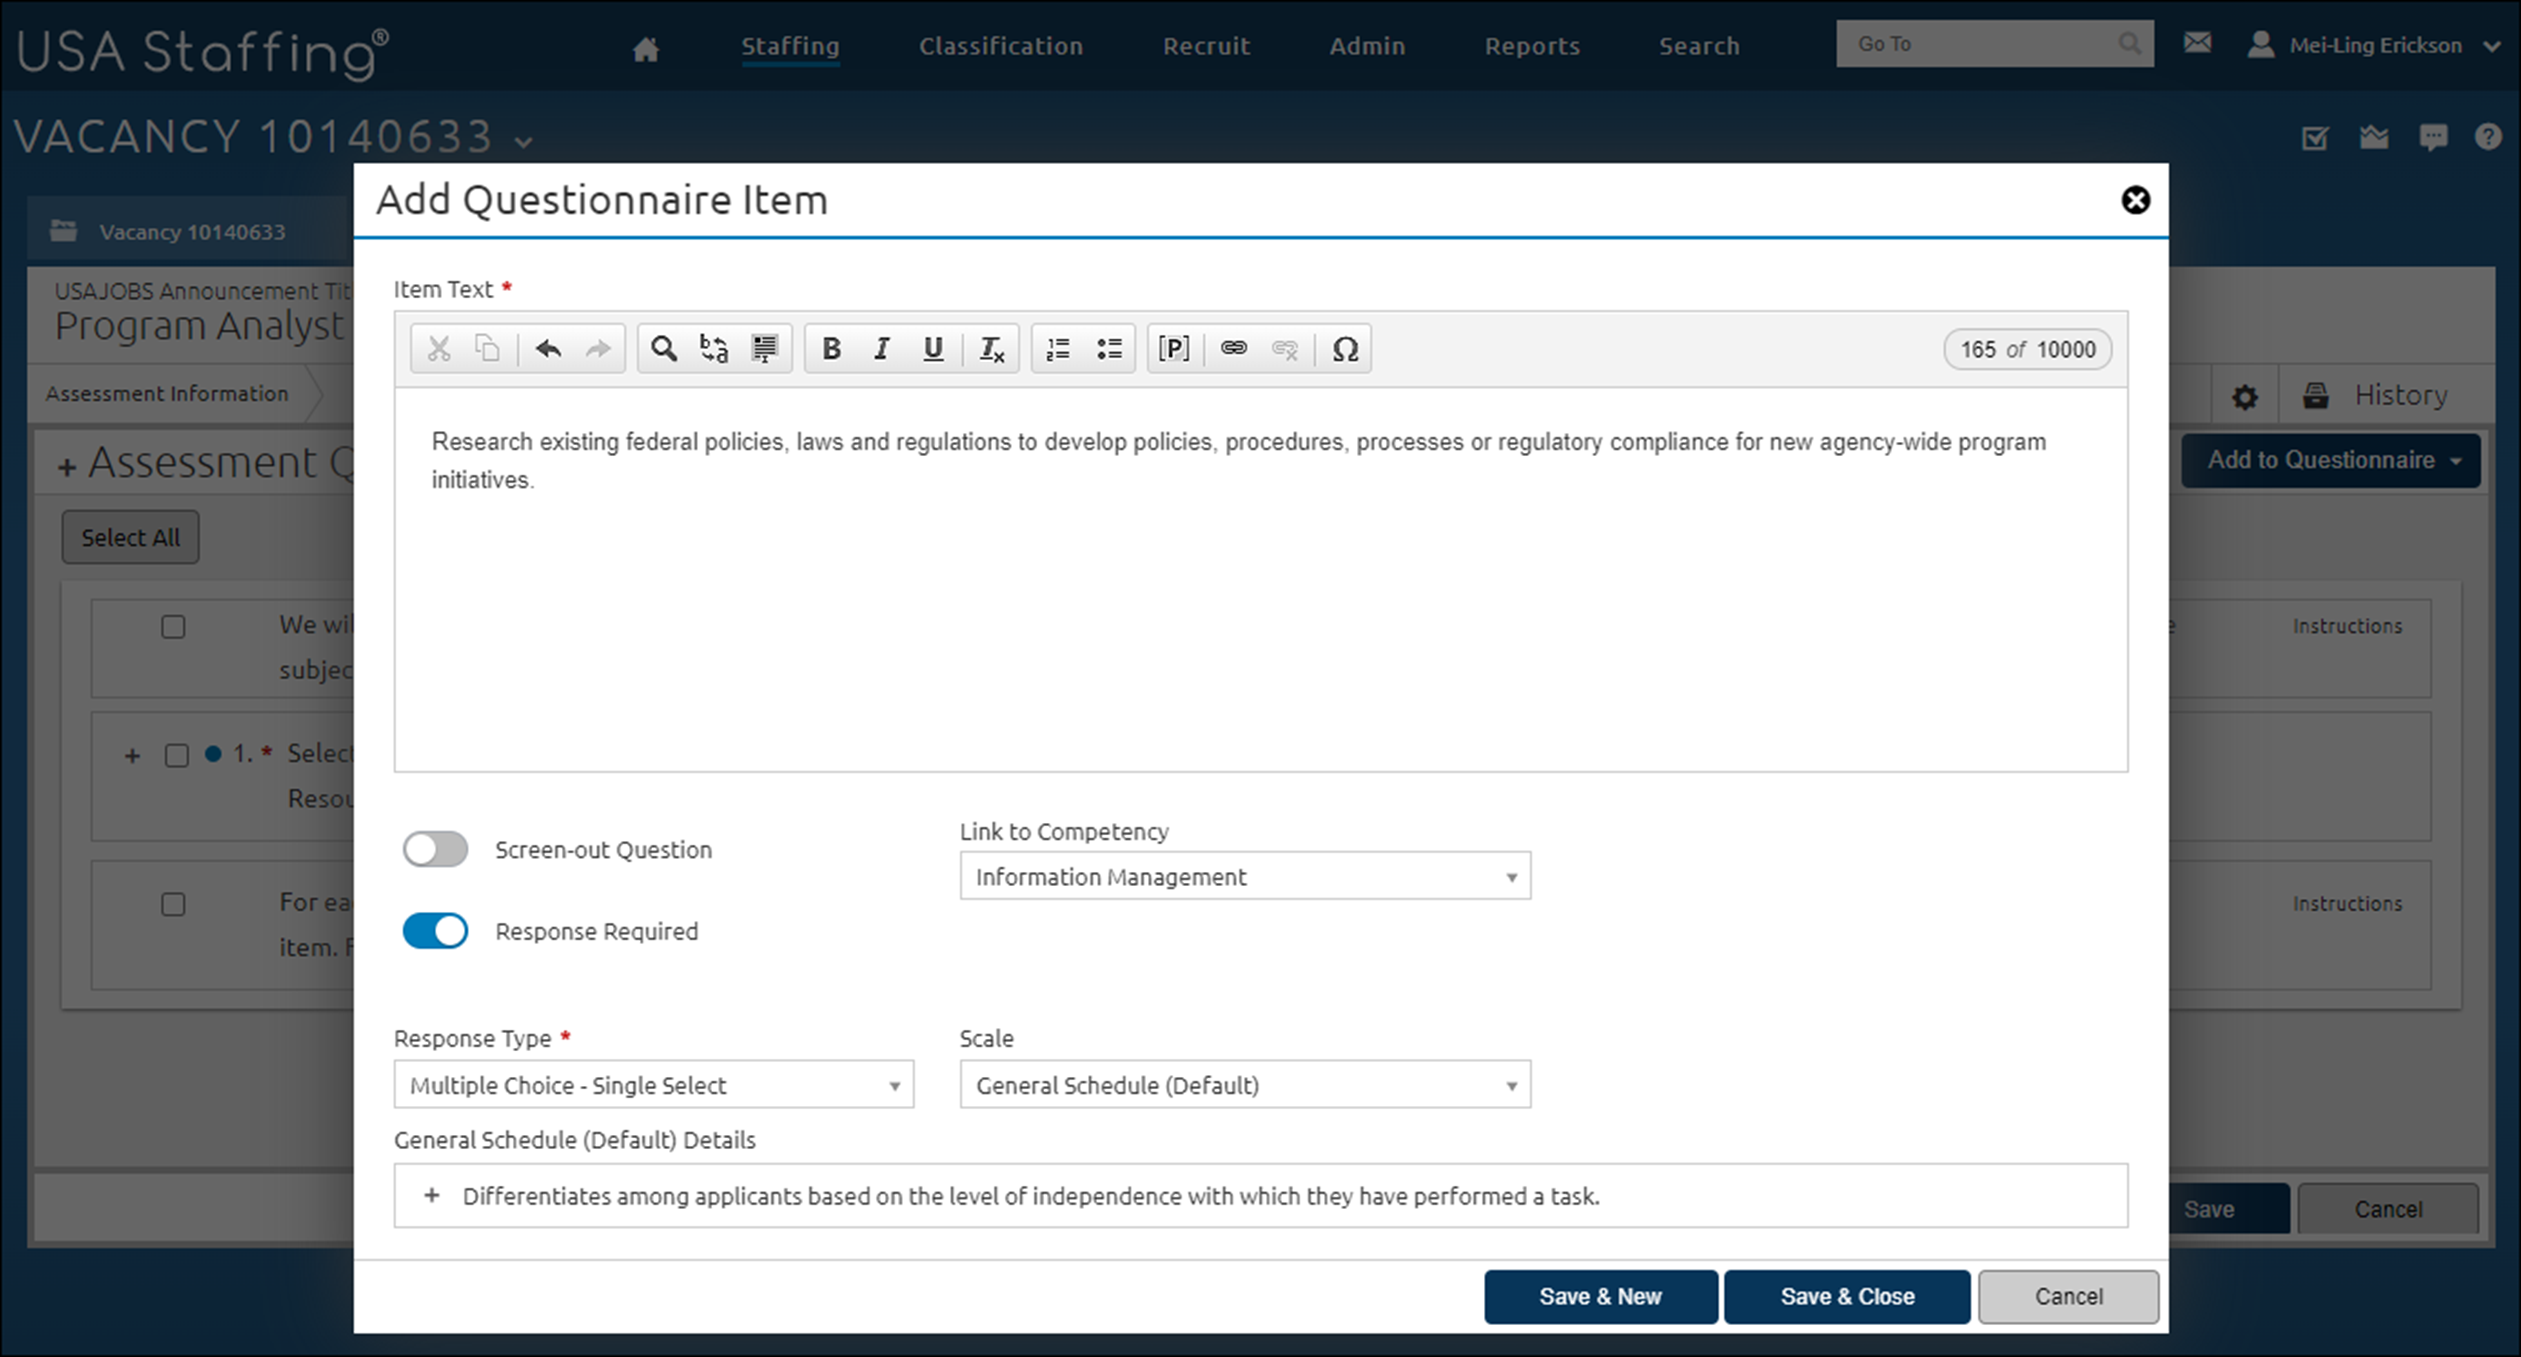
Task: Click the Save & New button
Action: tap(1600, 1296)
